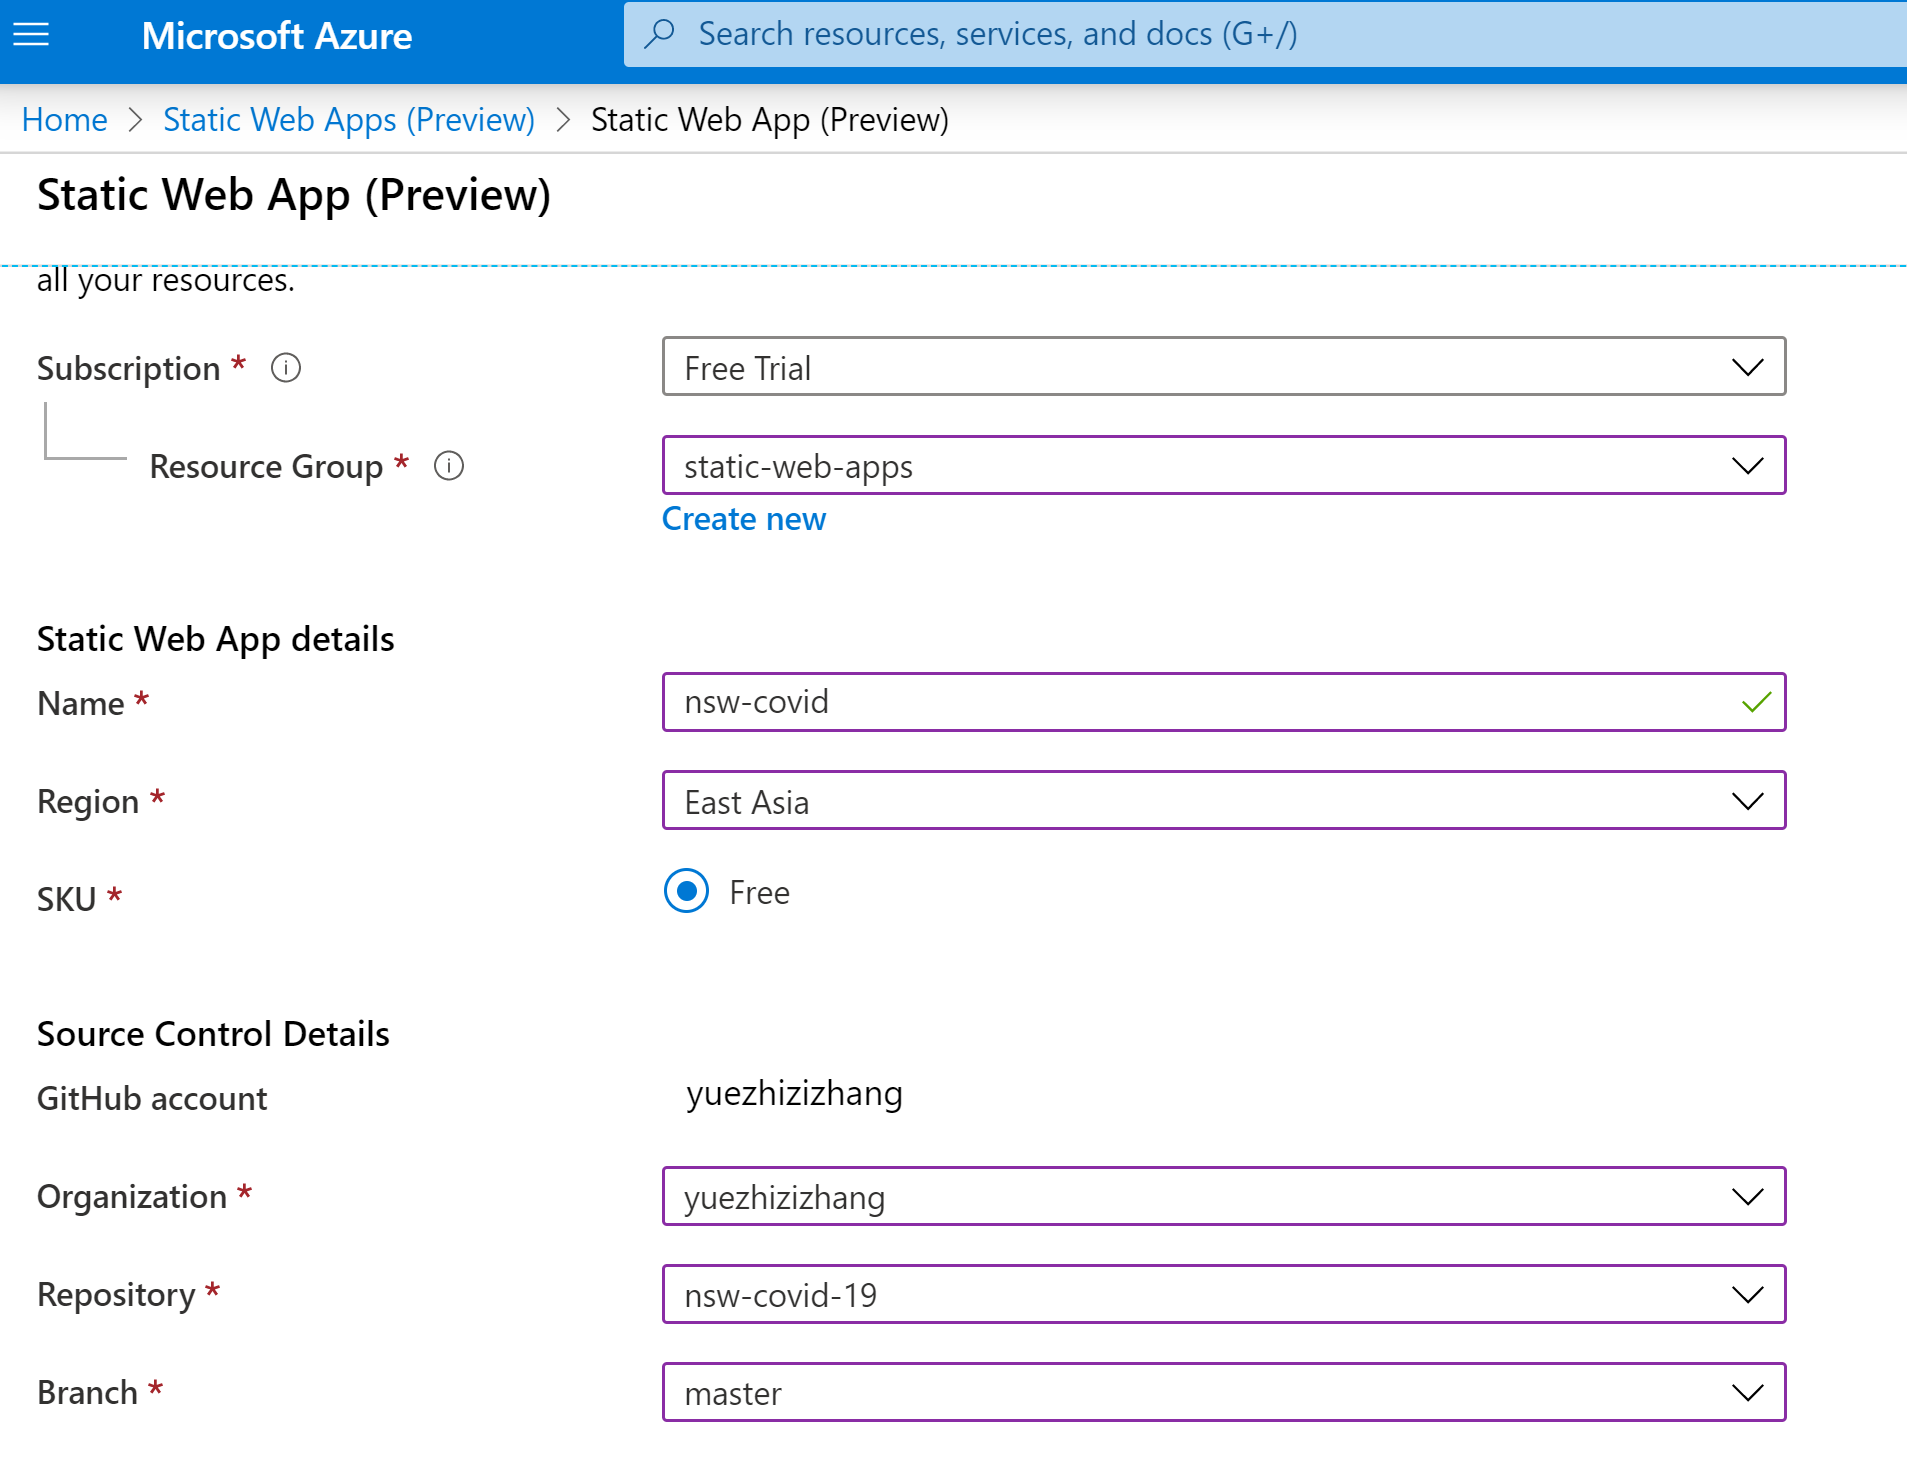Click the GitHub account value yuezhizizhang
Screen dimensions: 1907x1483
click(x=795, y=1094)
